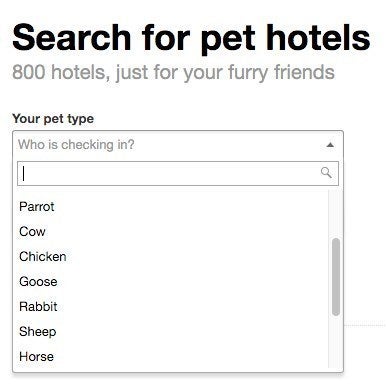
Task: Pick Chicken as pet type
Action: (x=170, y=256)
